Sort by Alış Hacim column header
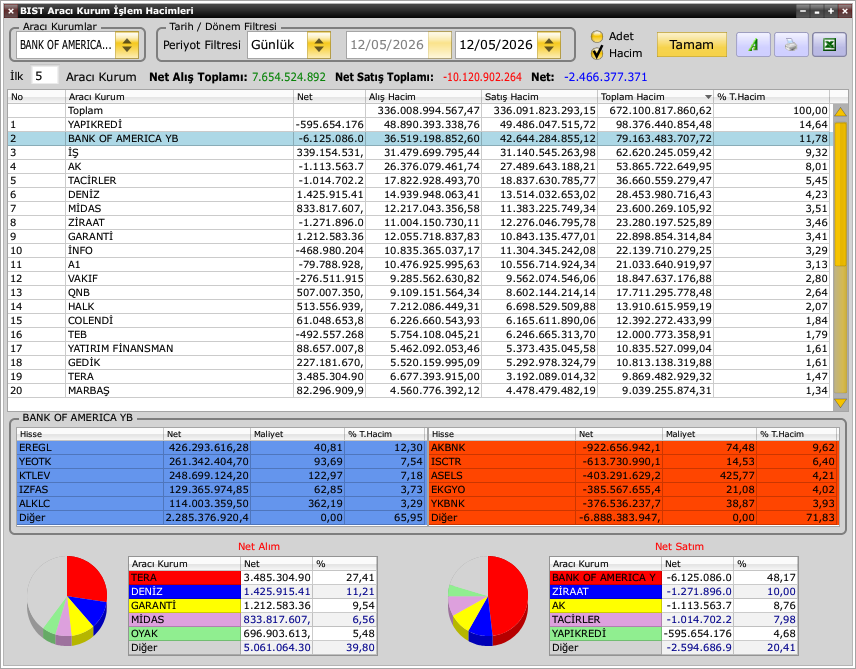 pos(424,97)
